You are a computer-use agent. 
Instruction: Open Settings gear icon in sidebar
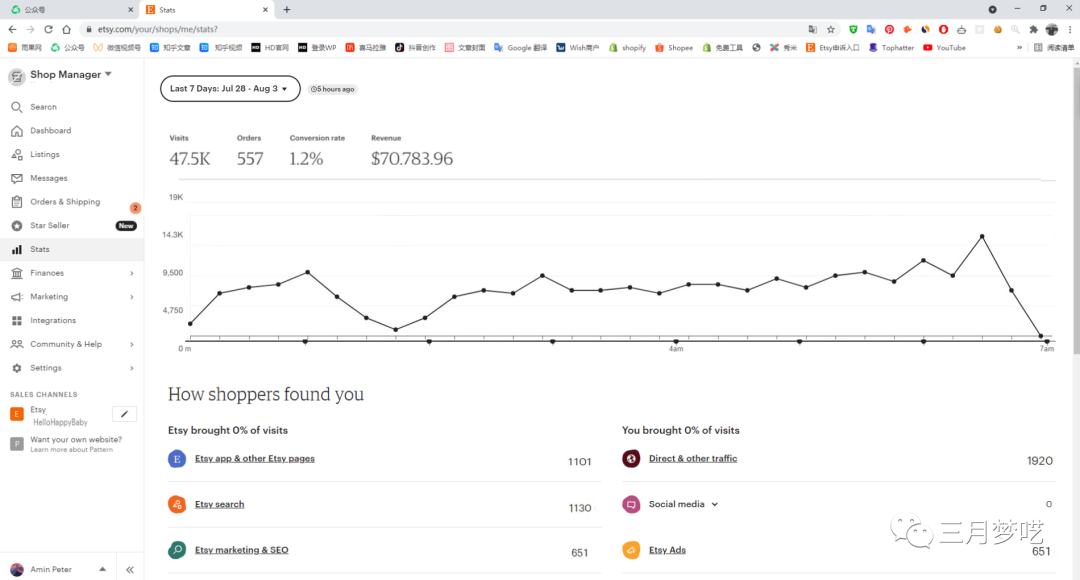(x=17, y=368)
